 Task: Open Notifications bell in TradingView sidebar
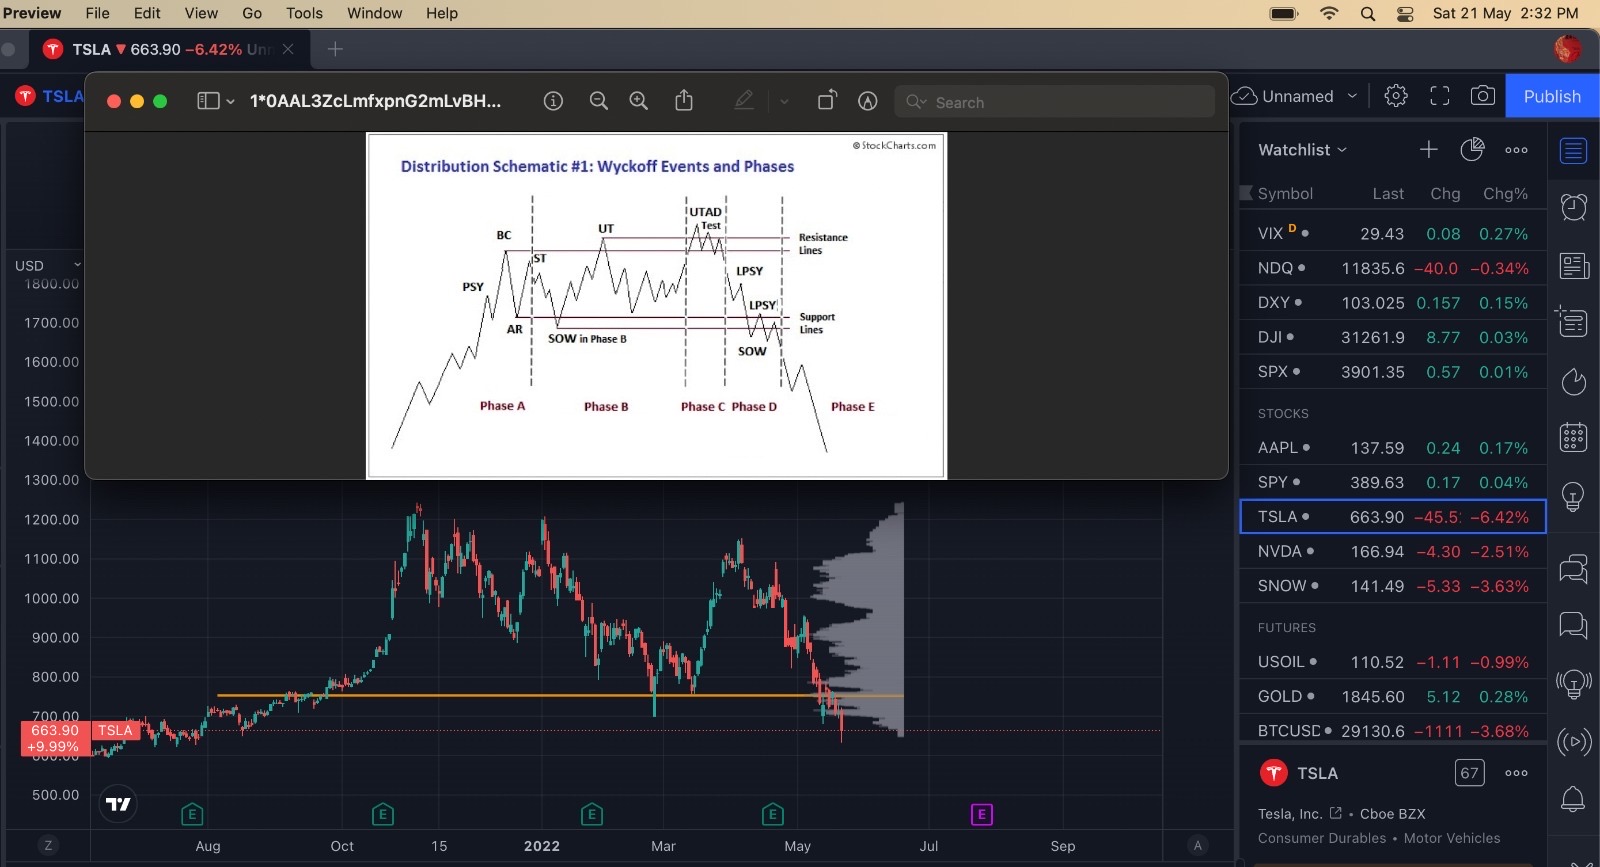click(x=1573, y=799)
